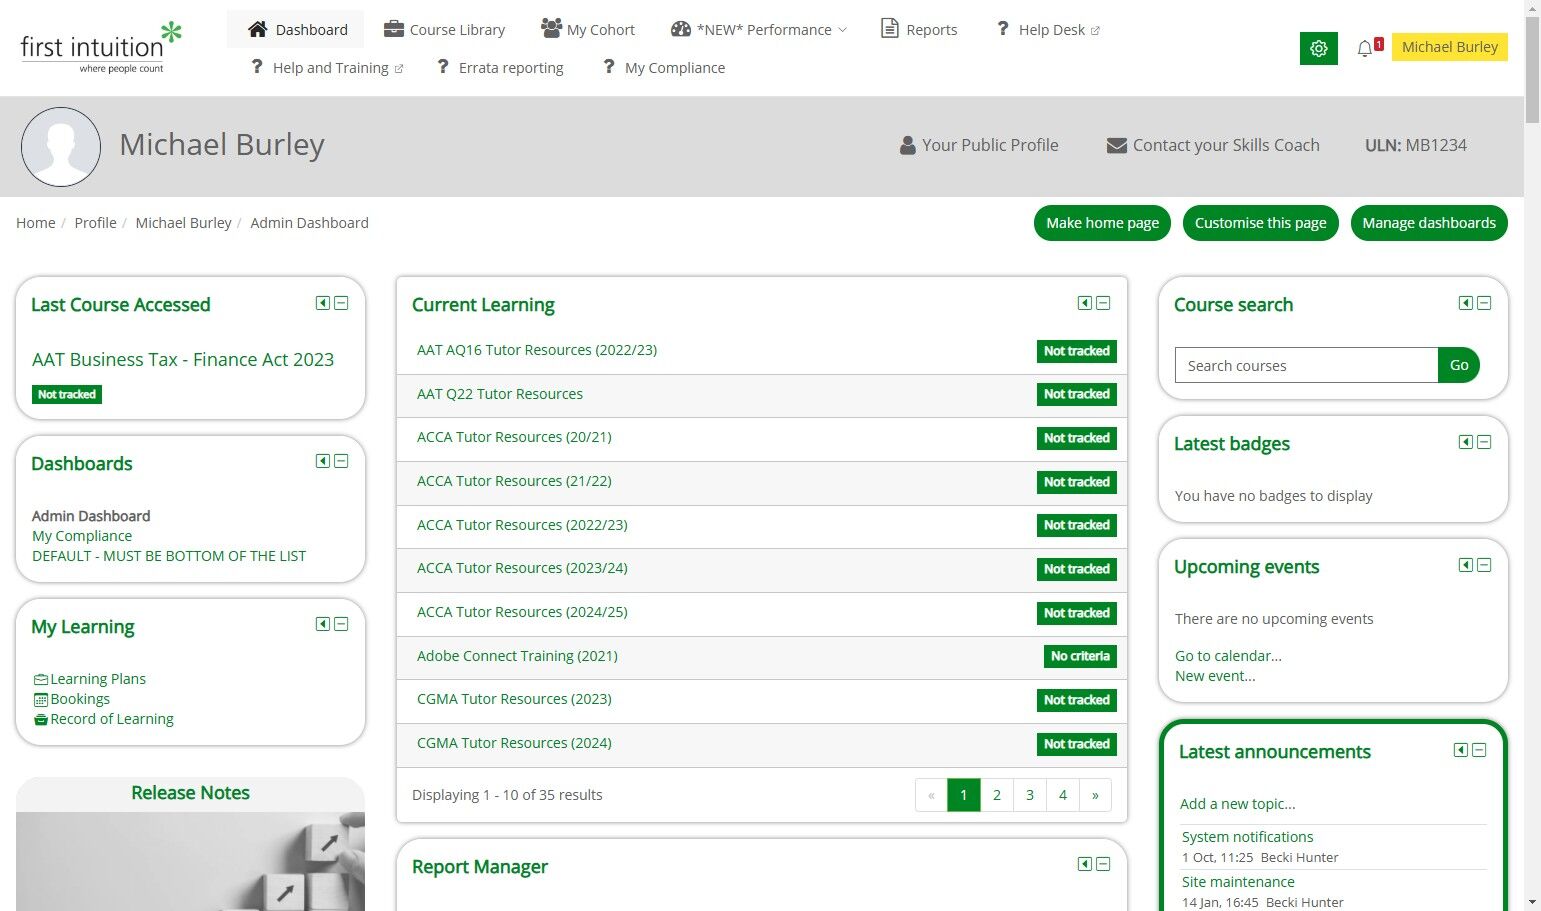Click the Search courses input field
This screenshot has width=1541, height=911.
pos(1306,366)
